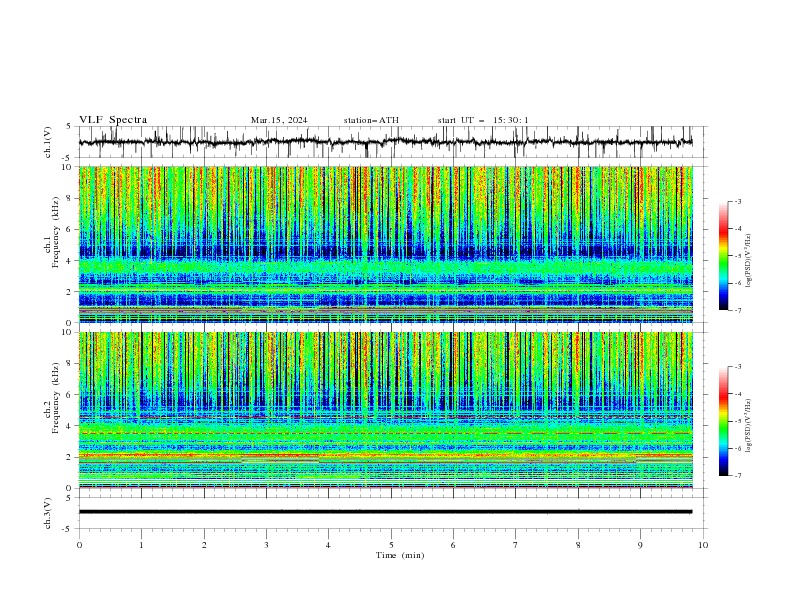
Task: Click the "-7" tick on ch.2 colorbar
Action: pyautogui.click(x=737, y=476)
